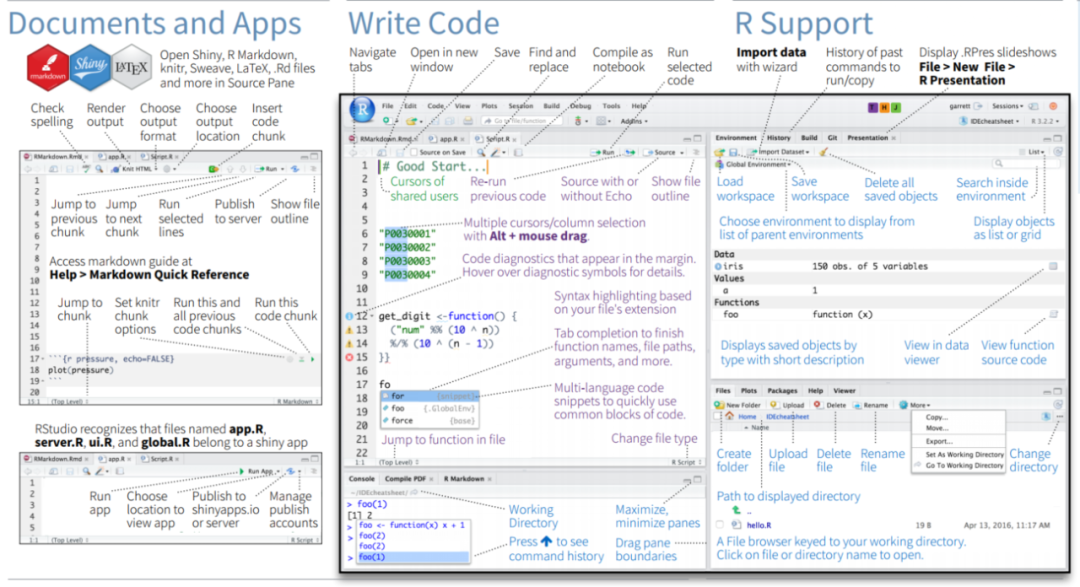Screen dimensions: 1080x587
Task: Switch to the History tab
Action: pos(778,138)
